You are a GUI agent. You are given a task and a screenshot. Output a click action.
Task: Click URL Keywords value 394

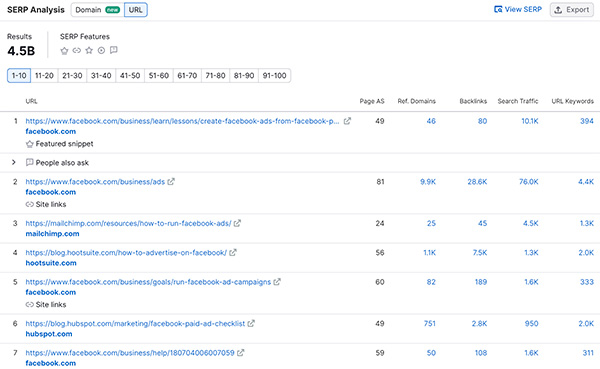pos(587,121)
